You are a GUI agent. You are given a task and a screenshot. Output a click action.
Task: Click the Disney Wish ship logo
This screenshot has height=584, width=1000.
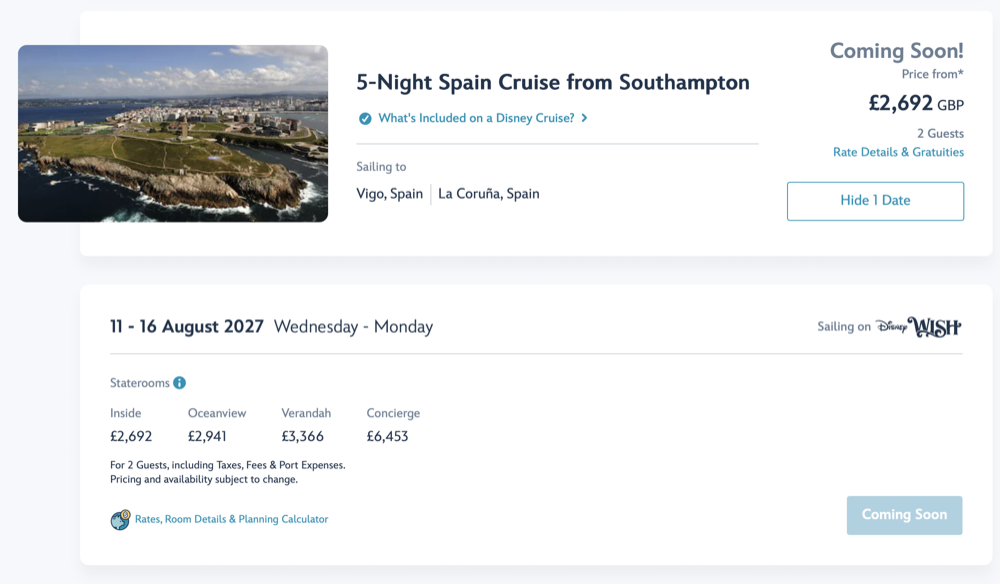(918, 327)
